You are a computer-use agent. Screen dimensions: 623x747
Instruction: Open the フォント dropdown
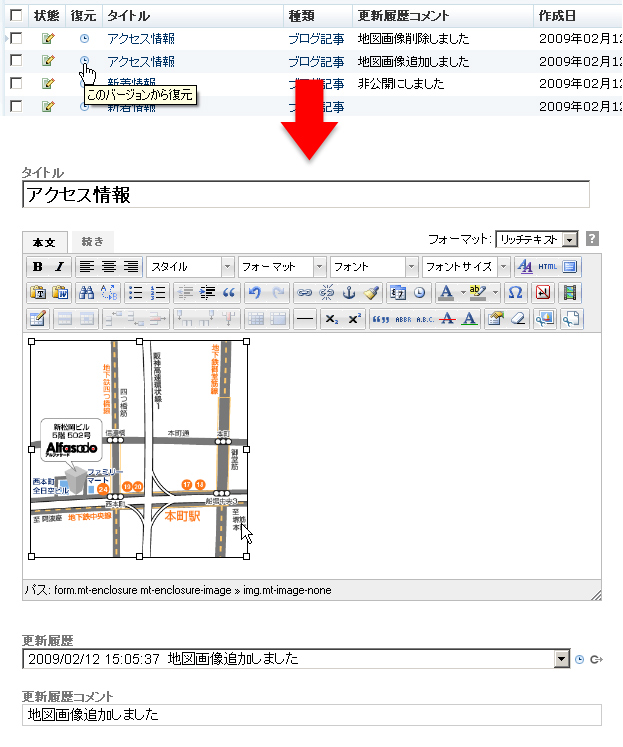tap(374, 267)
